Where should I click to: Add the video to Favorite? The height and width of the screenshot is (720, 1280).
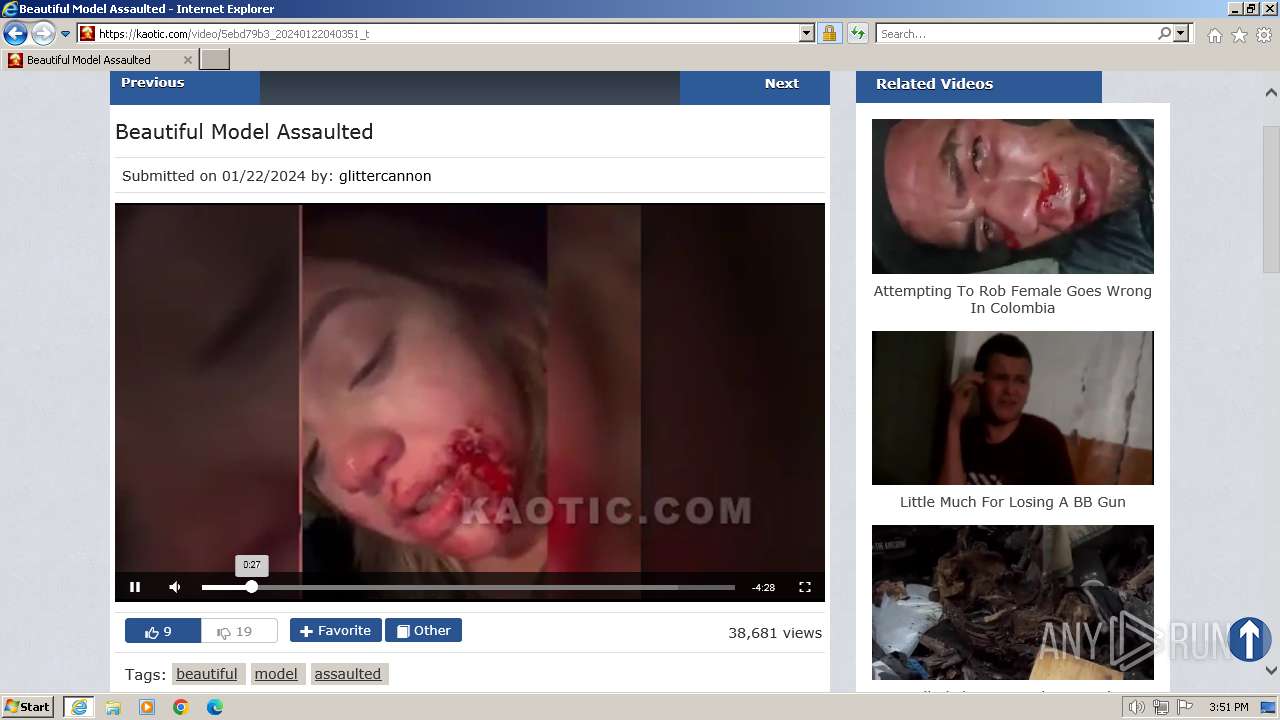pyautogui.click(x=336, y=630)
